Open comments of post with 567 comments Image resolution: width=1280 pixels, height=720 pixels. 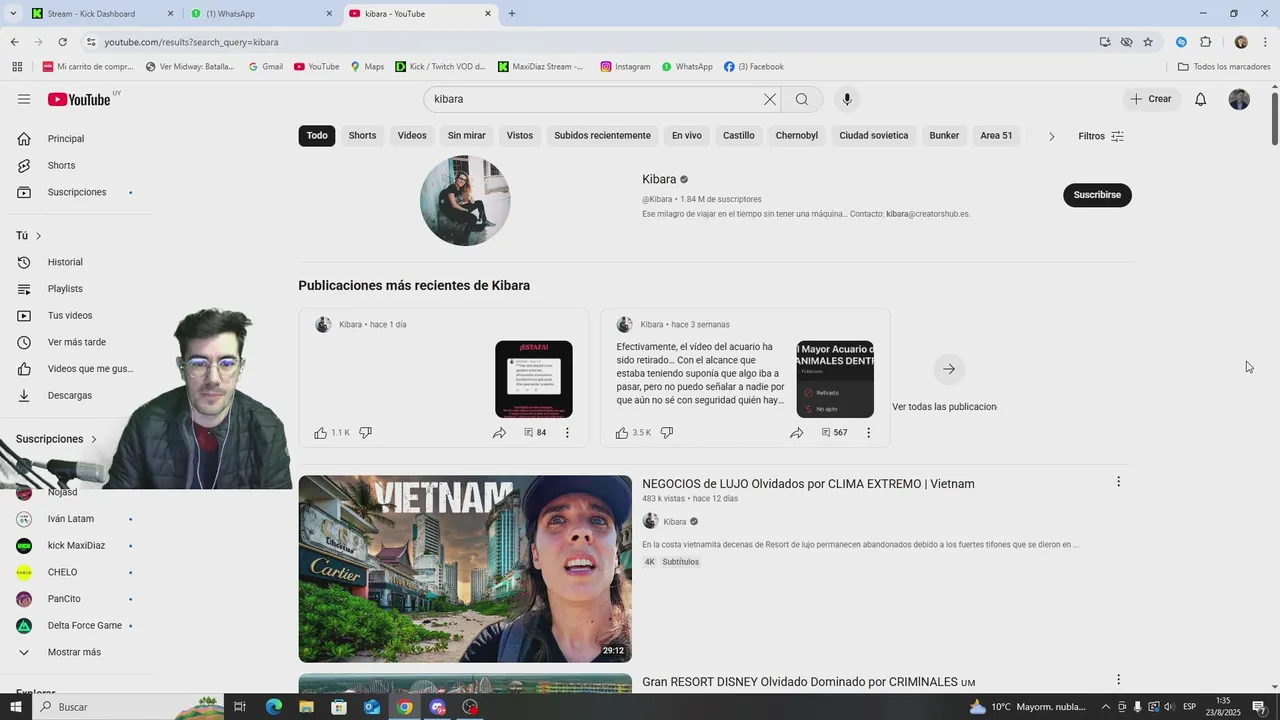834,433
